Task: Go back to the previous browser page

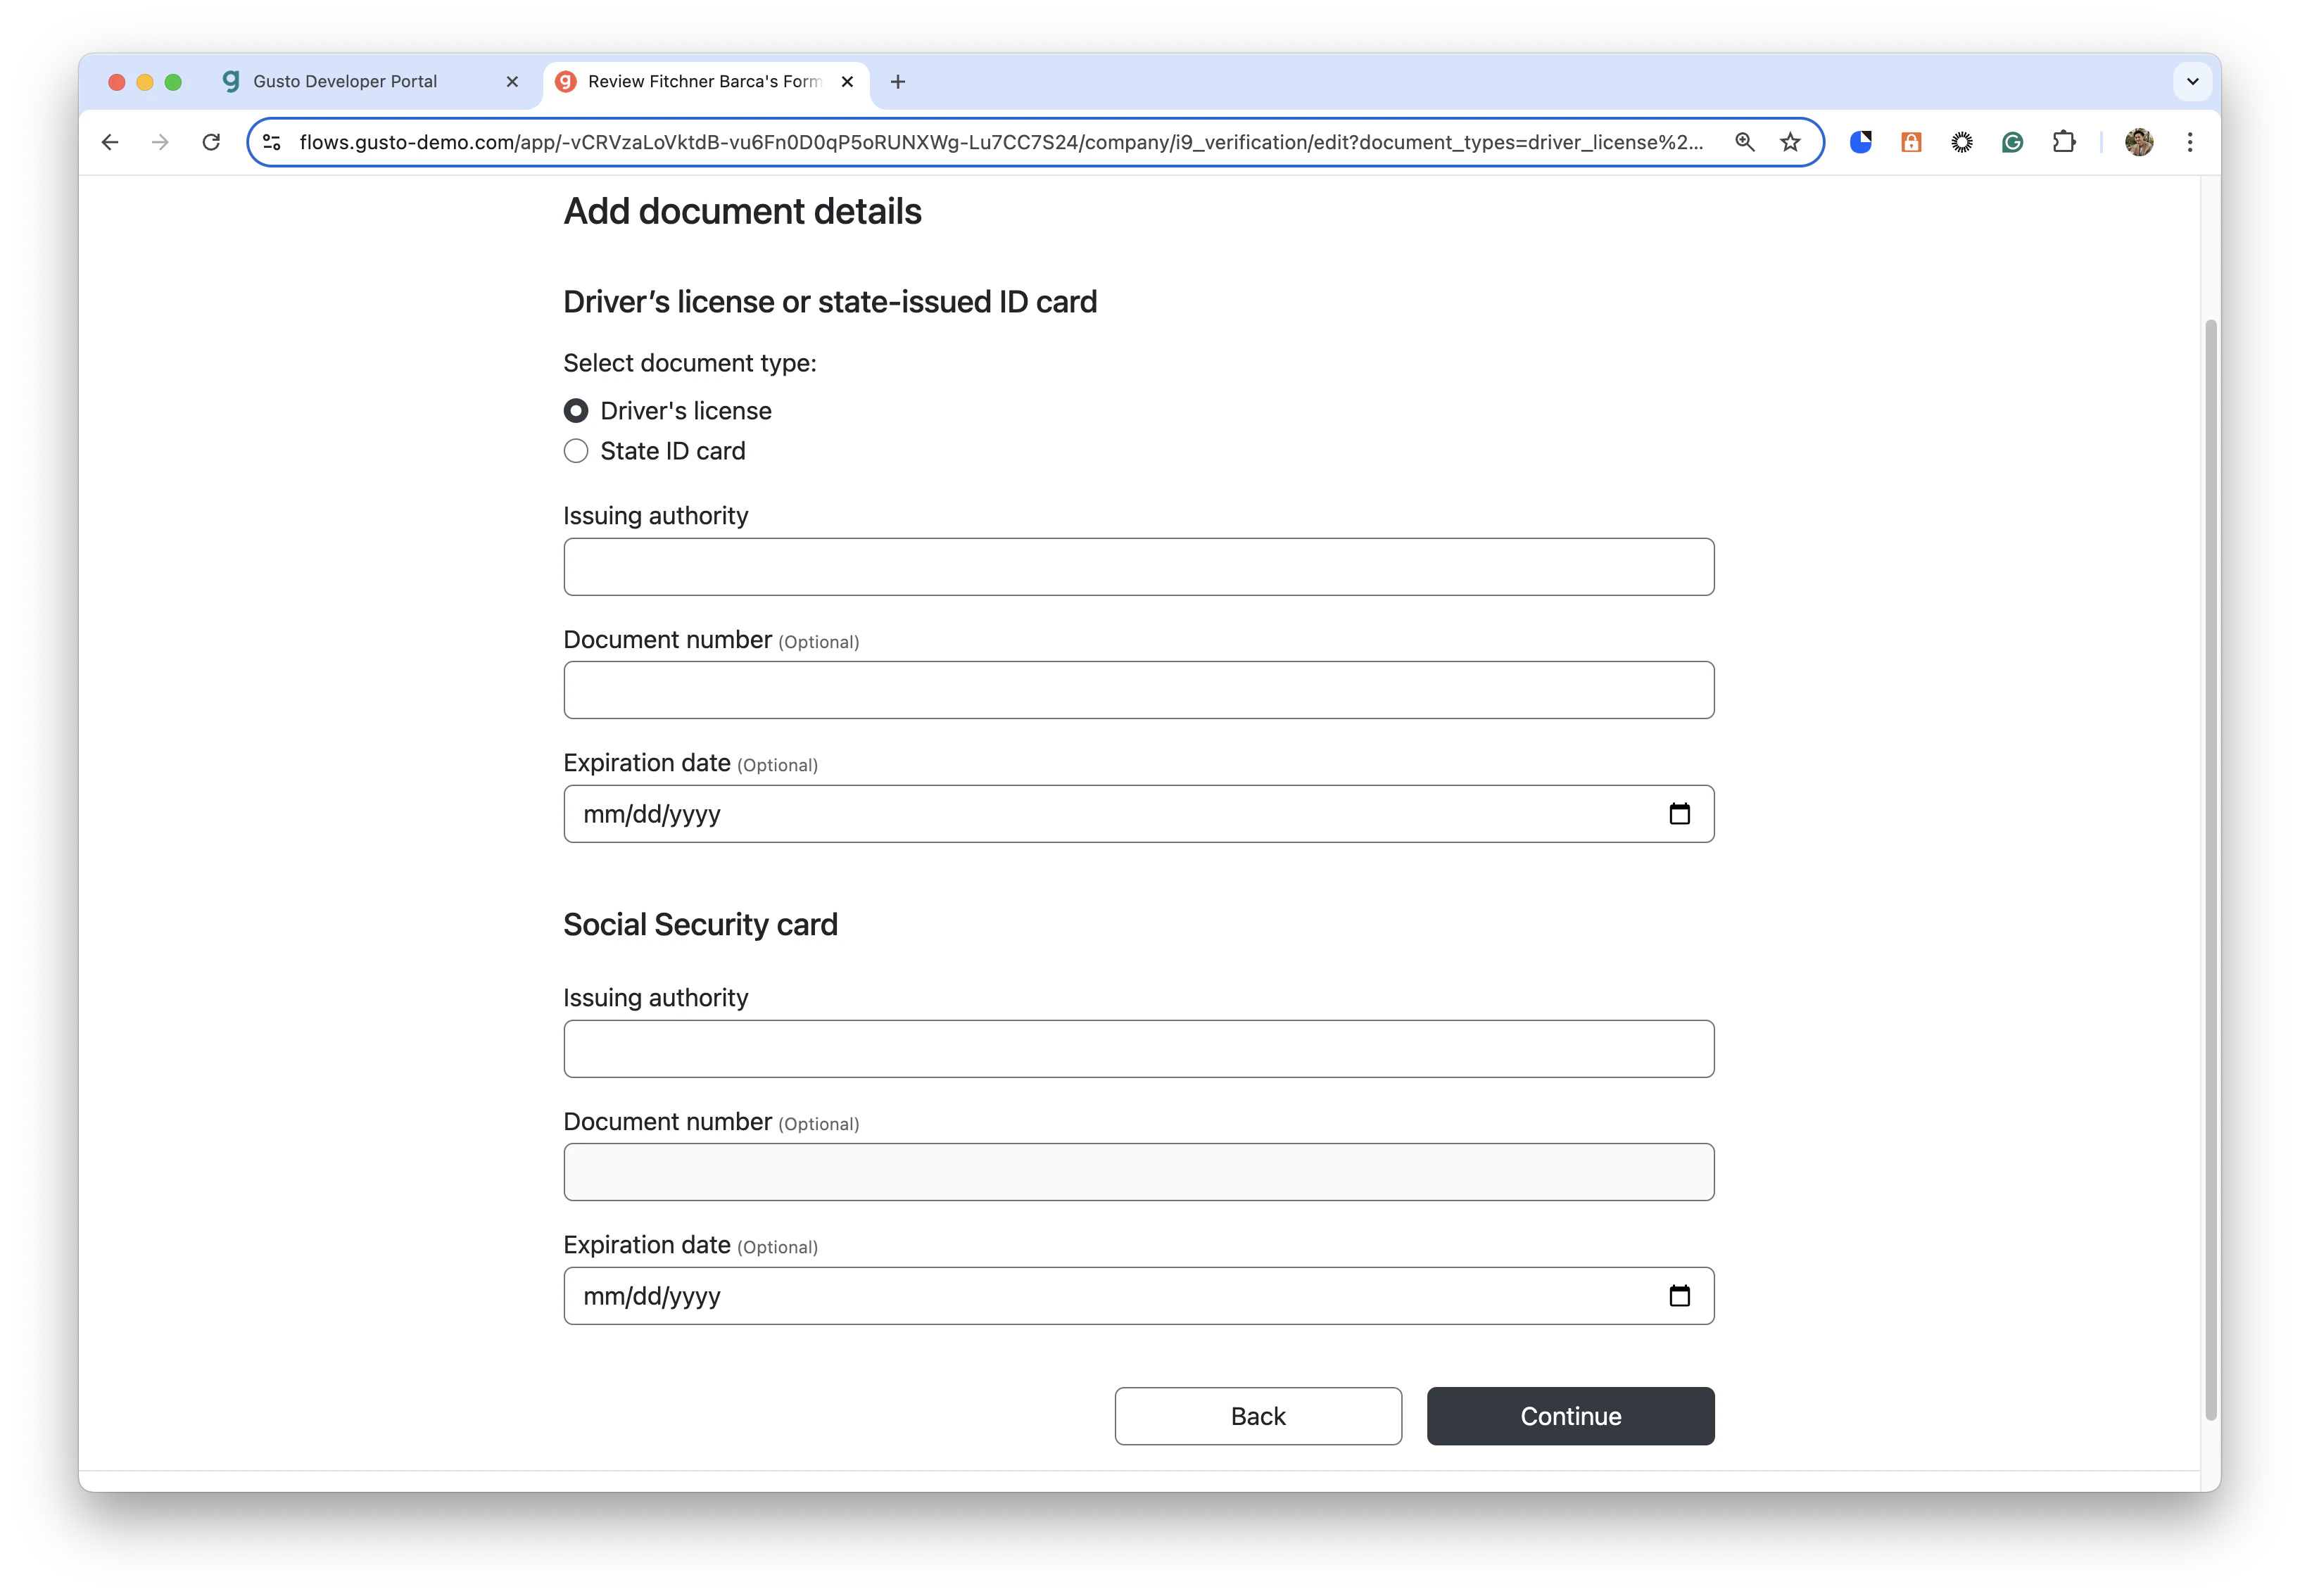Action: [x=110, y=142]
